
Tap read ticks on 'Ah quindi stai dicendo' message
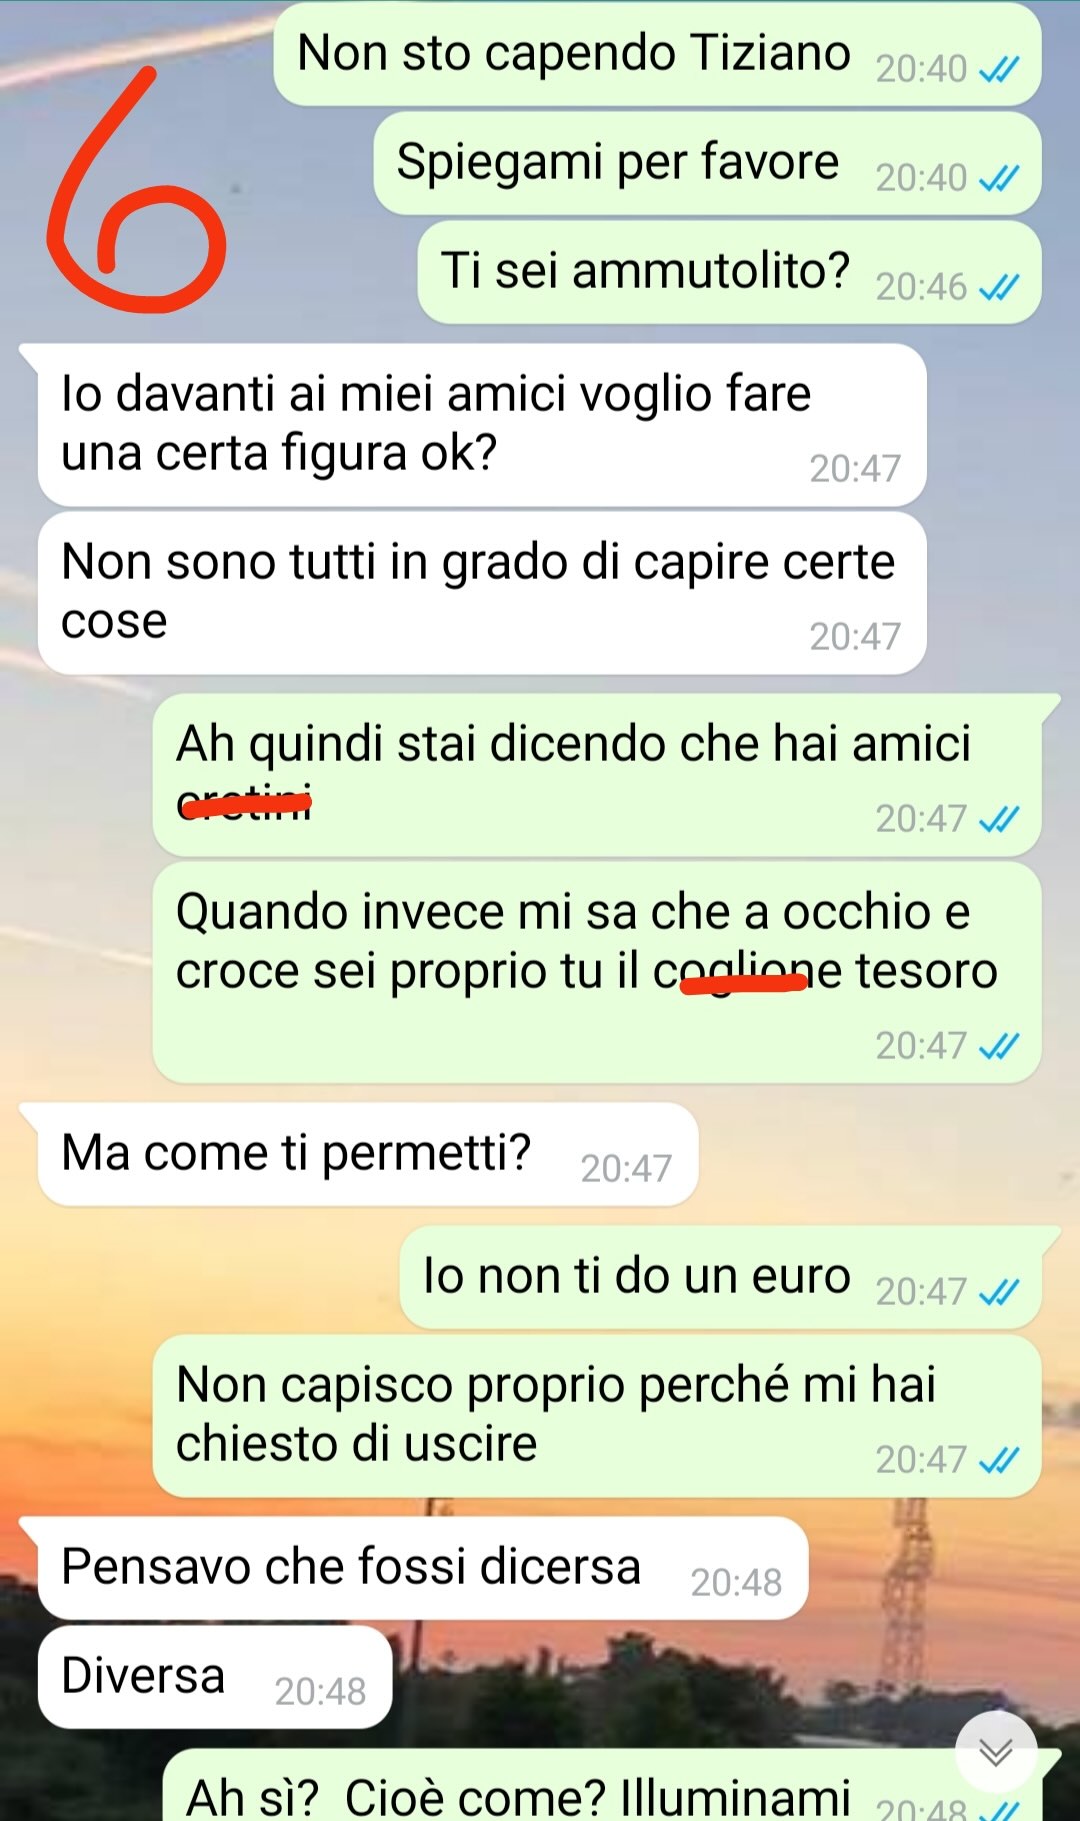[x=998, y=819]
